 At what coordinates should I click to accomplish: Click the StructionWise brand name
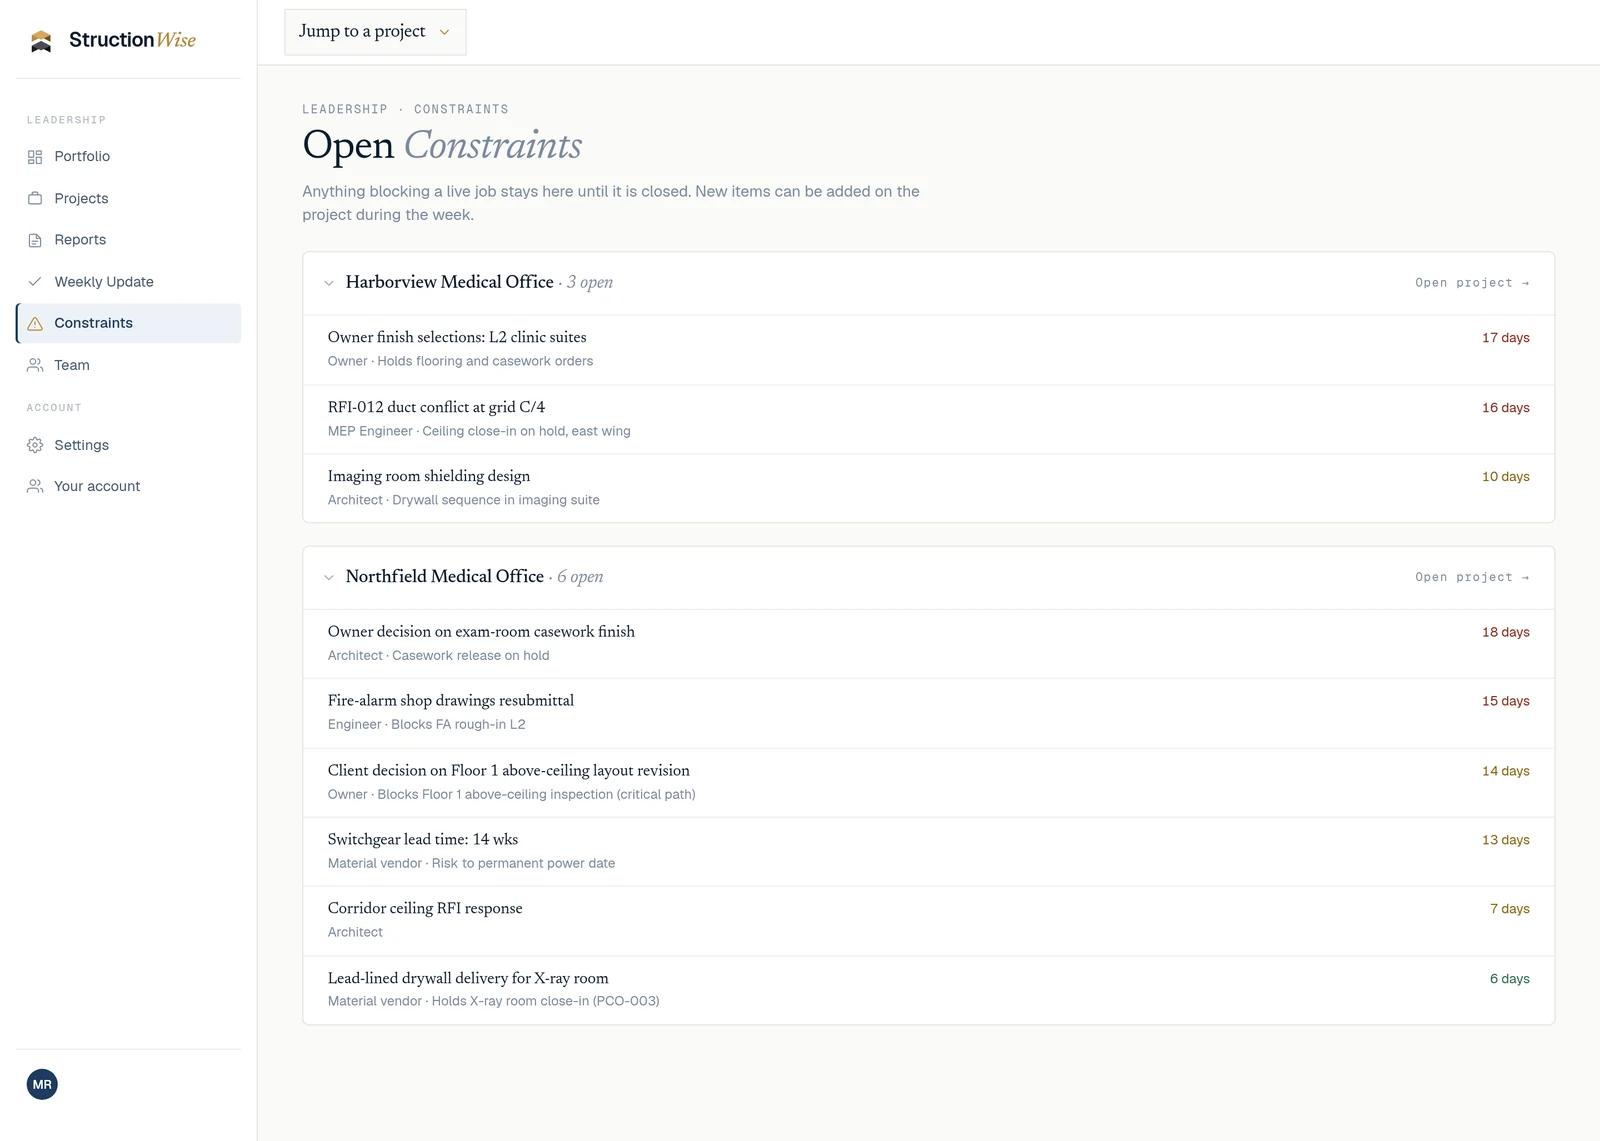[132, 40]
